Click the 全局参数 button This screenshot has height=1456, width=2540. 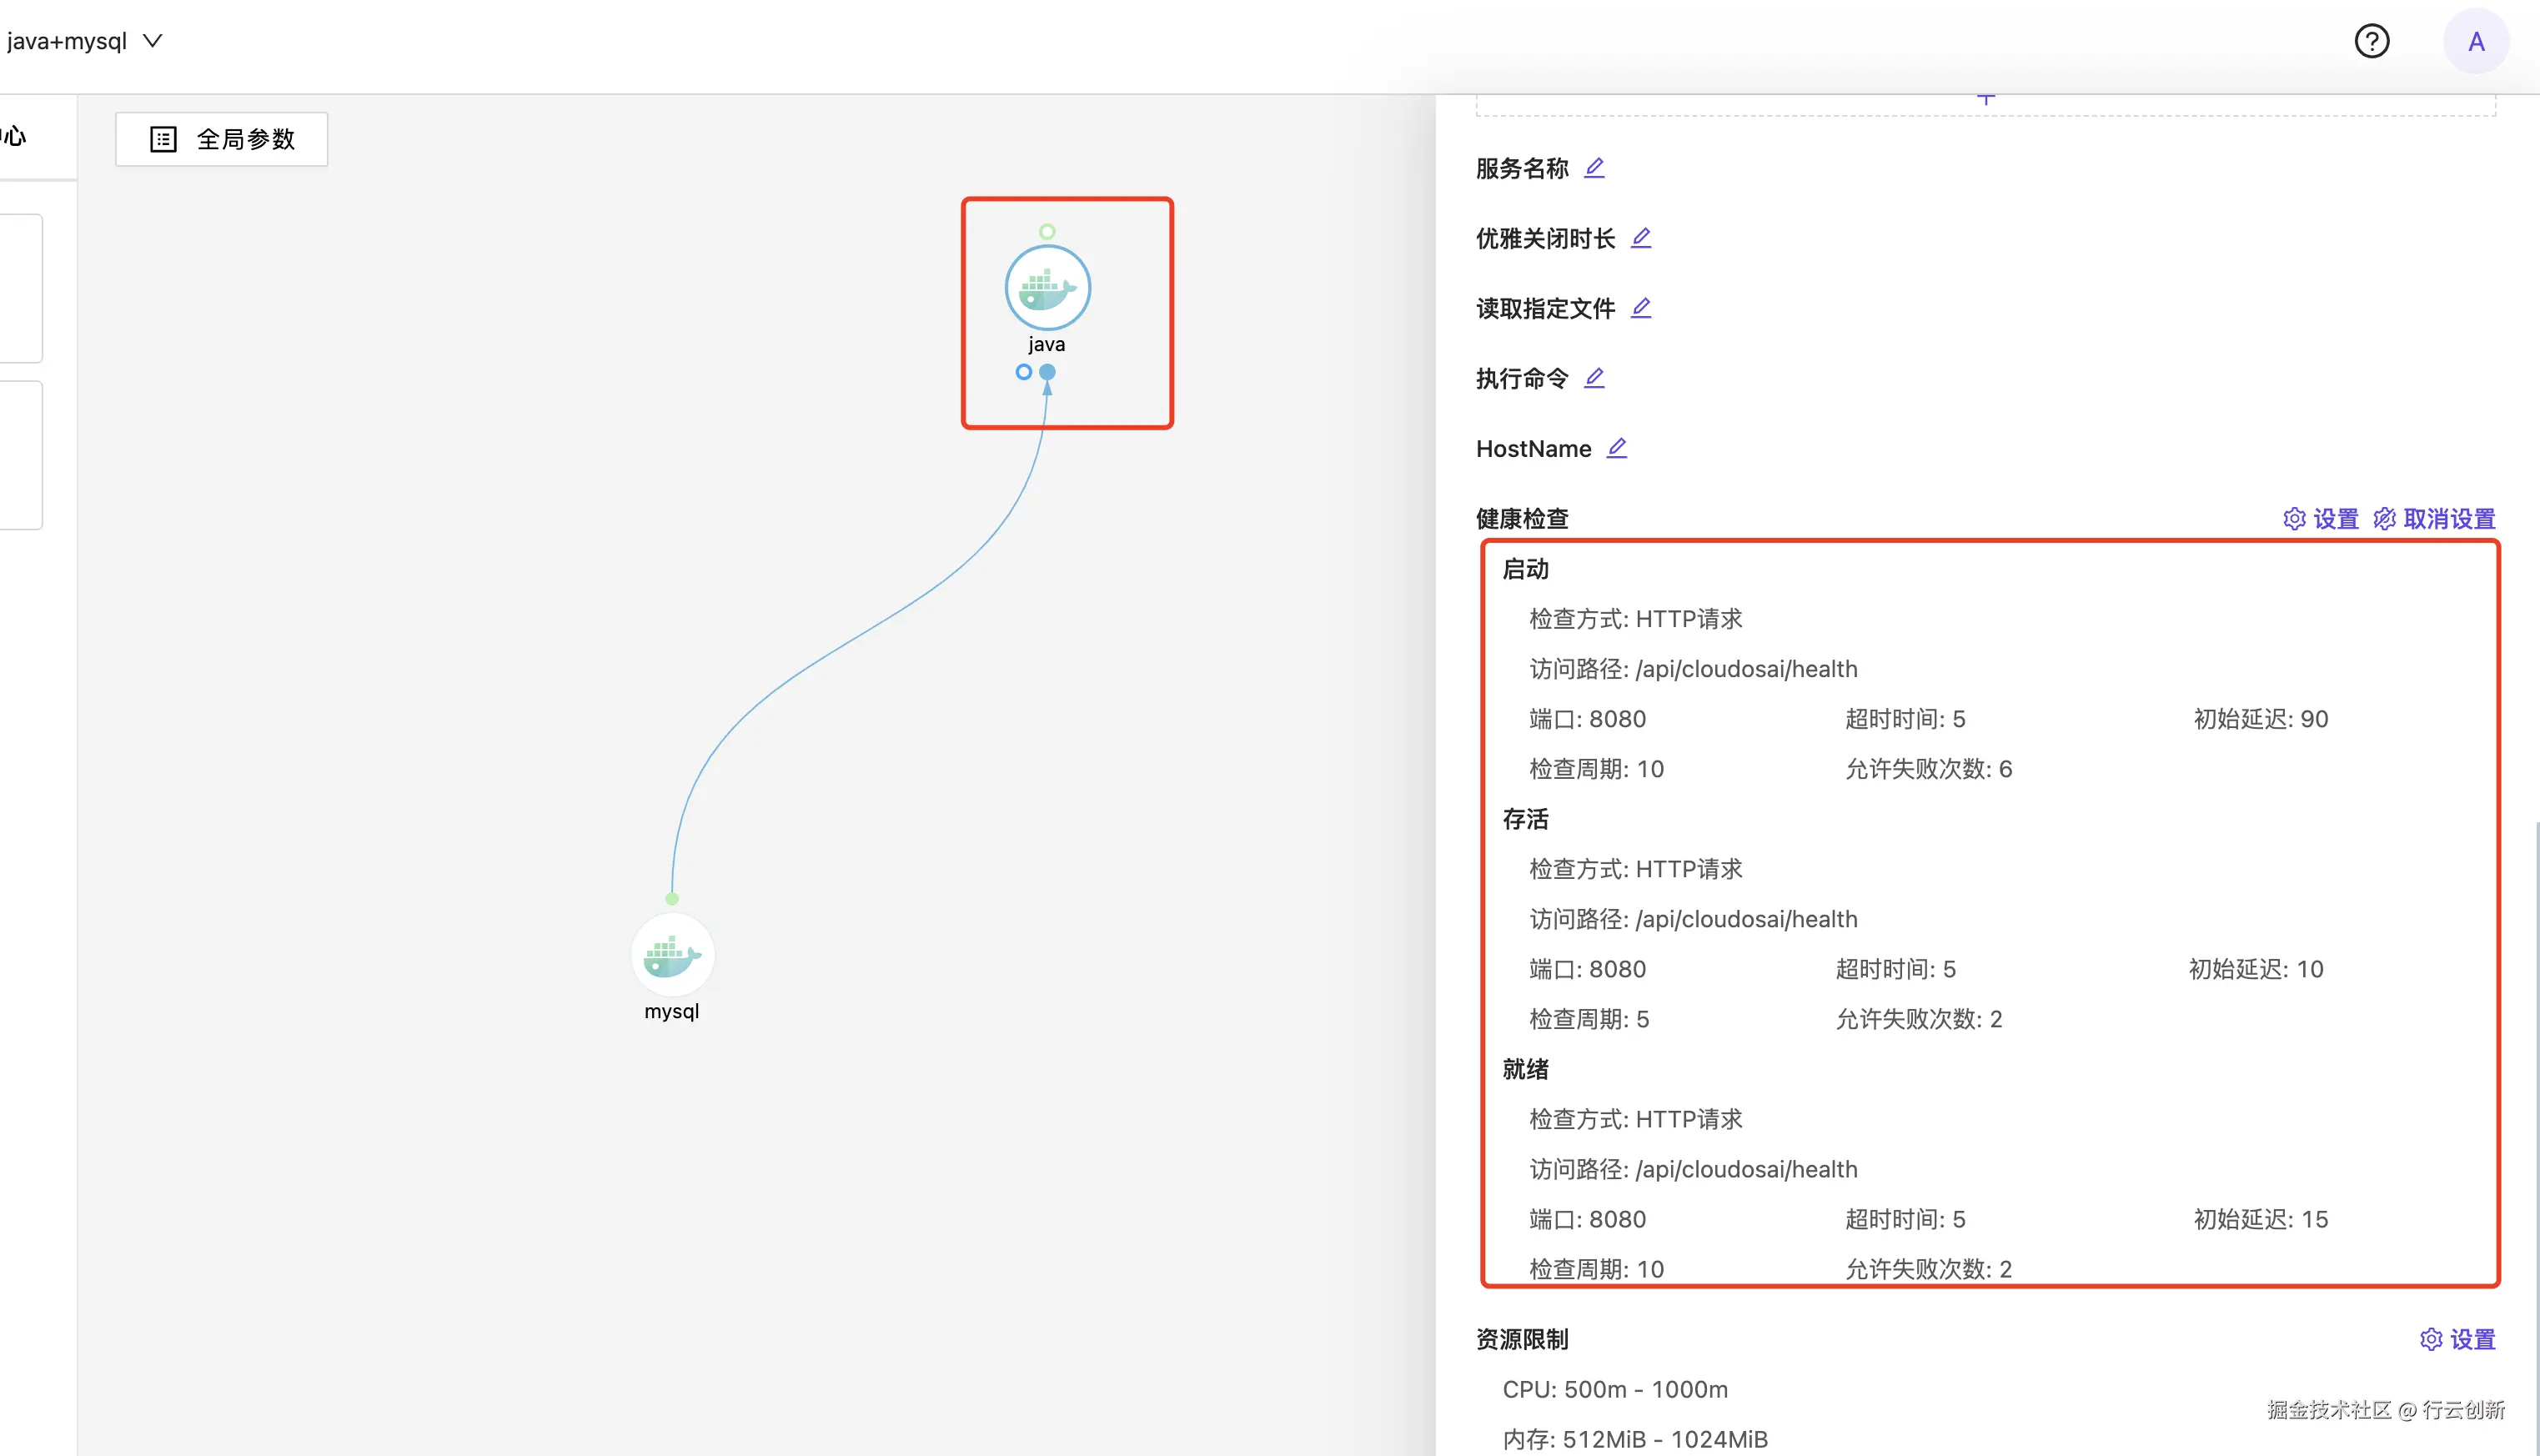pos(221,139)
